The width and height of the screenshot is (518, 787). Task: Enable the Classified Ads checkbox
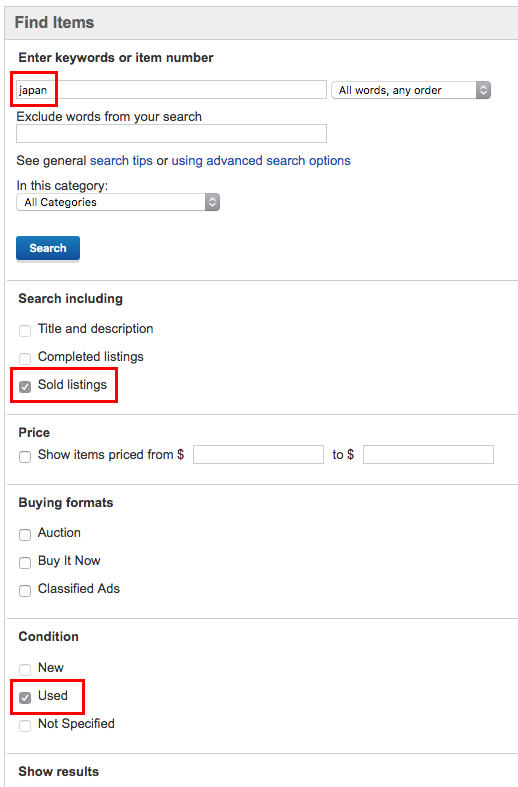point(25,591)
